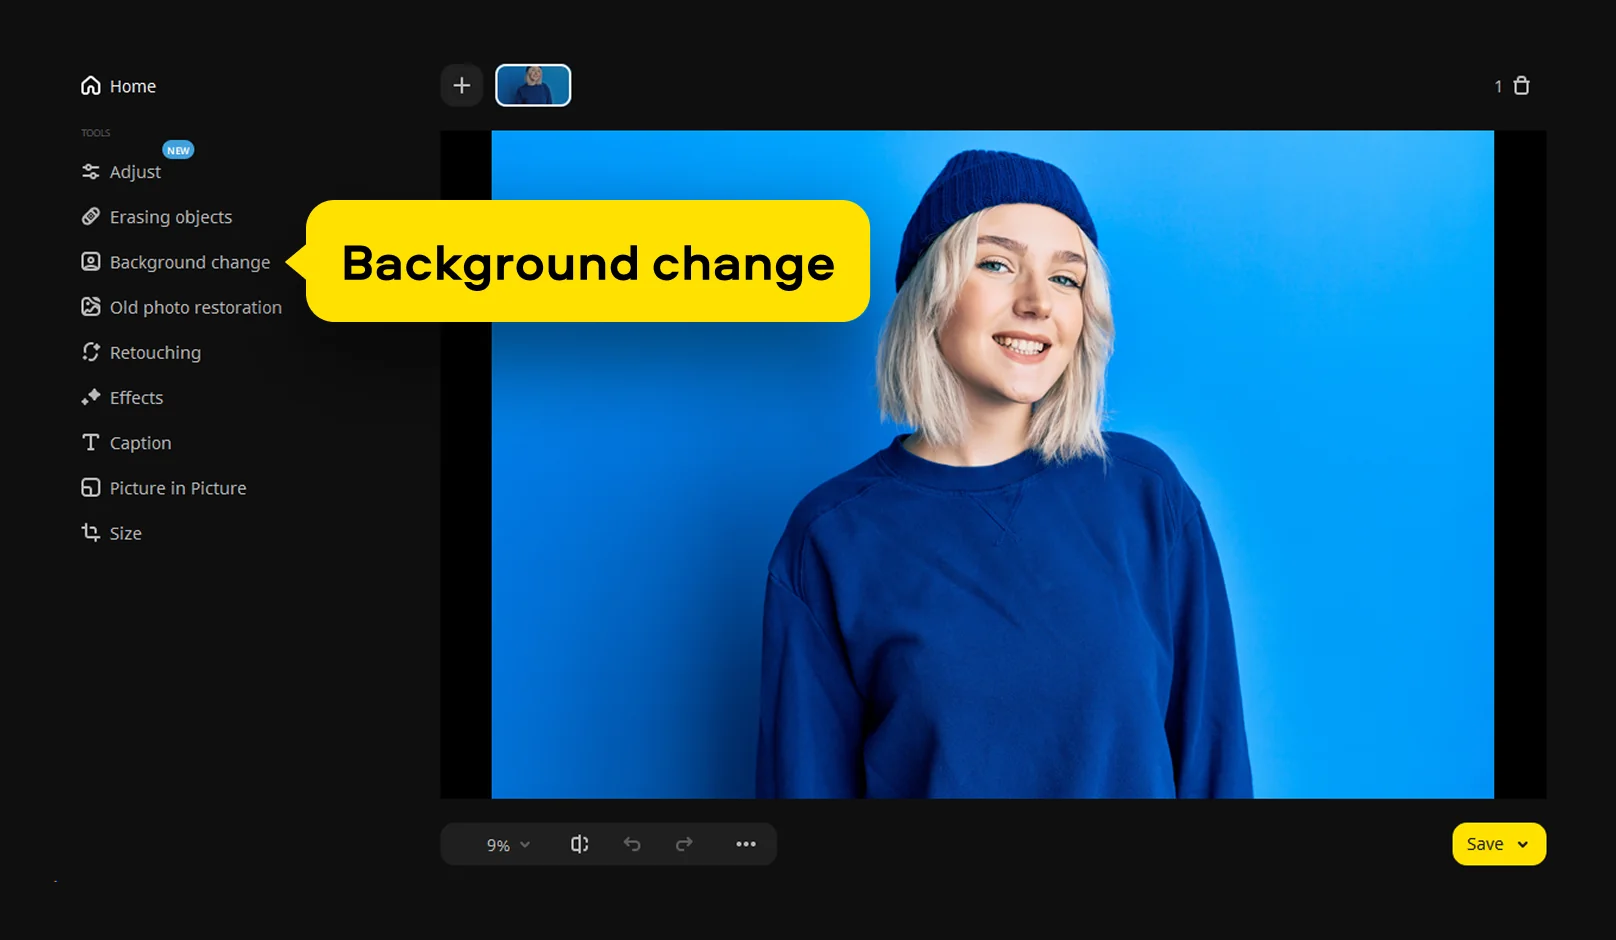The height and width of the screenshot is (940, 1616).
Task: Open the three-dots more options menu
Action: pos(746,845)
